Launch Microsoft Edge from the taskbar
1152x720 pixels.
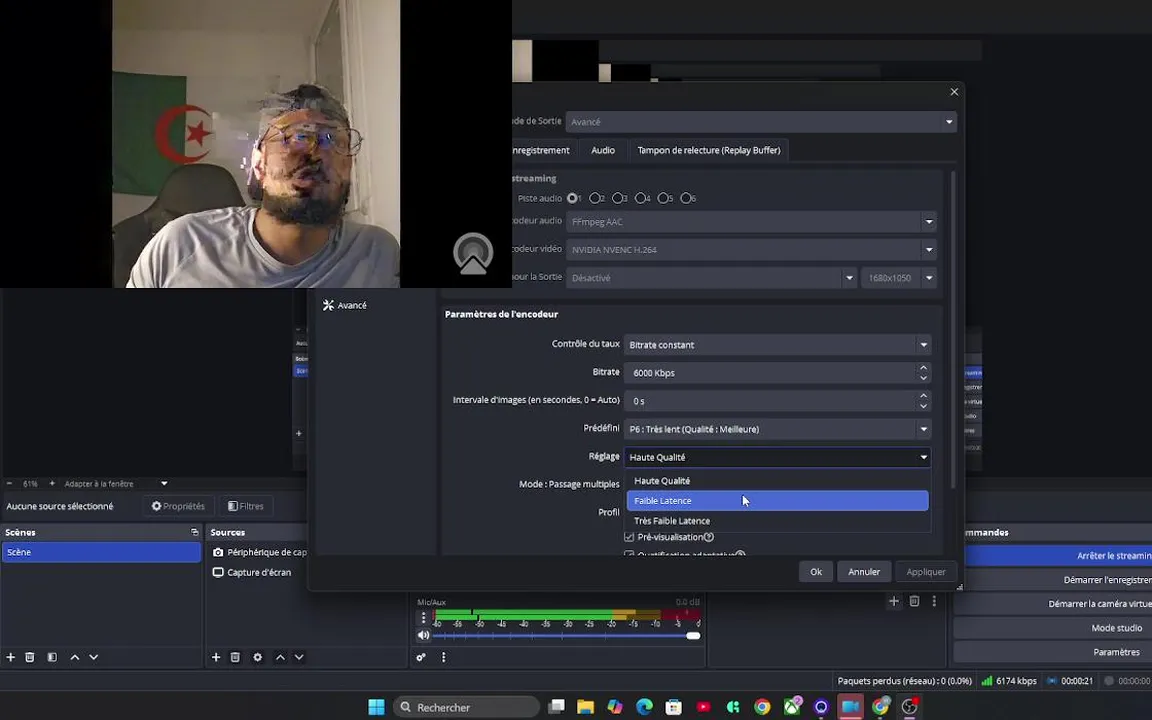click(644, 707)
